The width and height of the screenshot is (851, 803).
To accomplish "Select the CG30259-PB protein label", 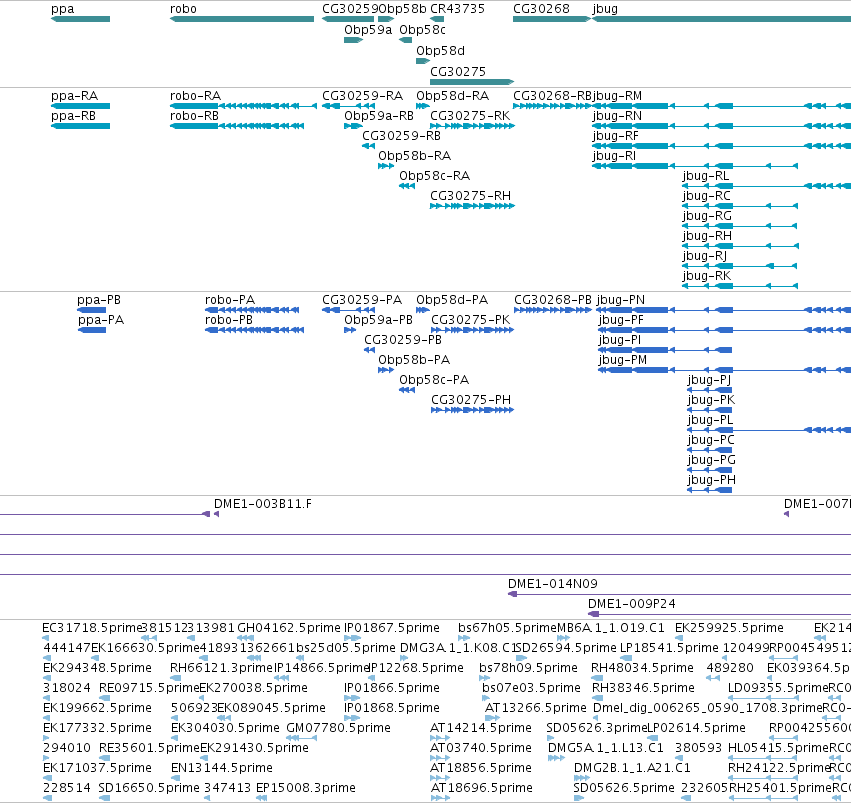I will (x=403, y=340).
